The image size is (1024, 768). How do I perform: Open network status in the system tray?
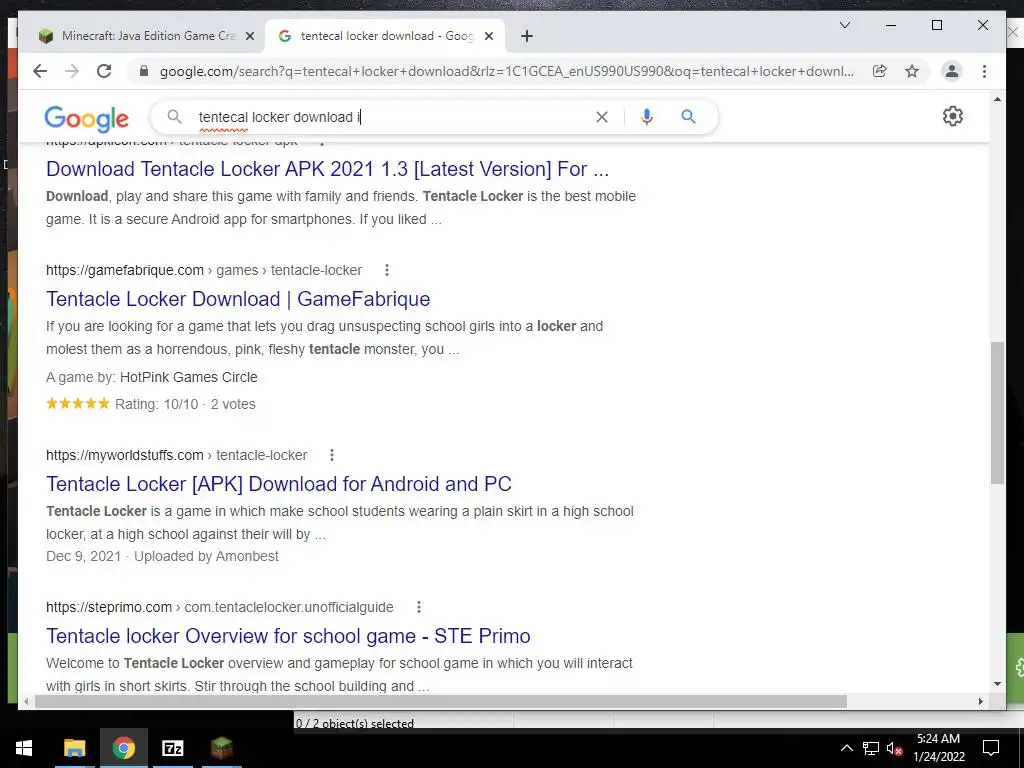871,748
